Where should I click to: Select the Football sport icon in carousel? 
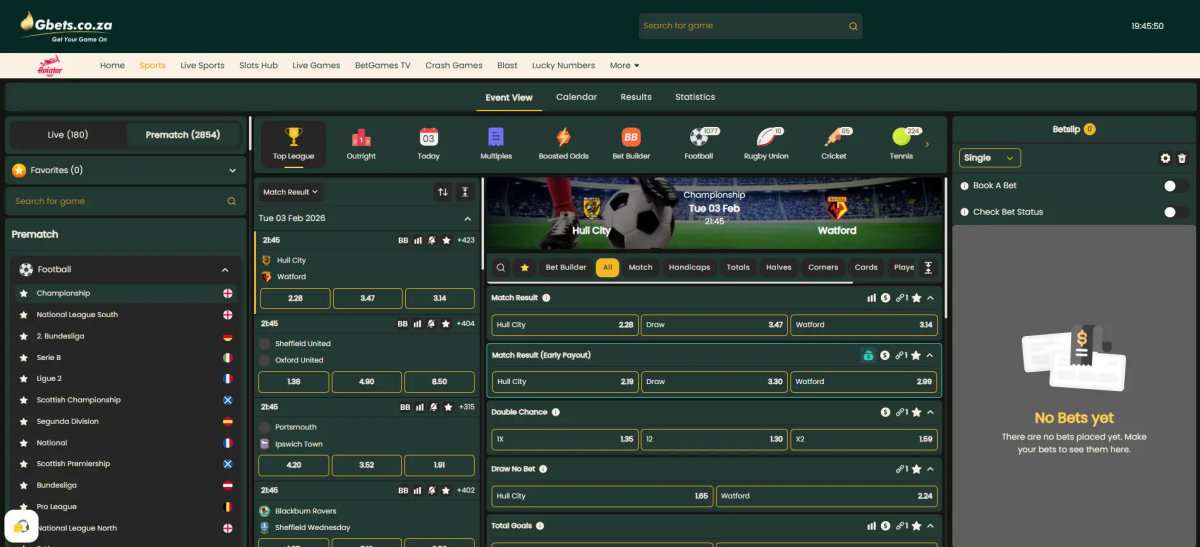pos(698,137)
